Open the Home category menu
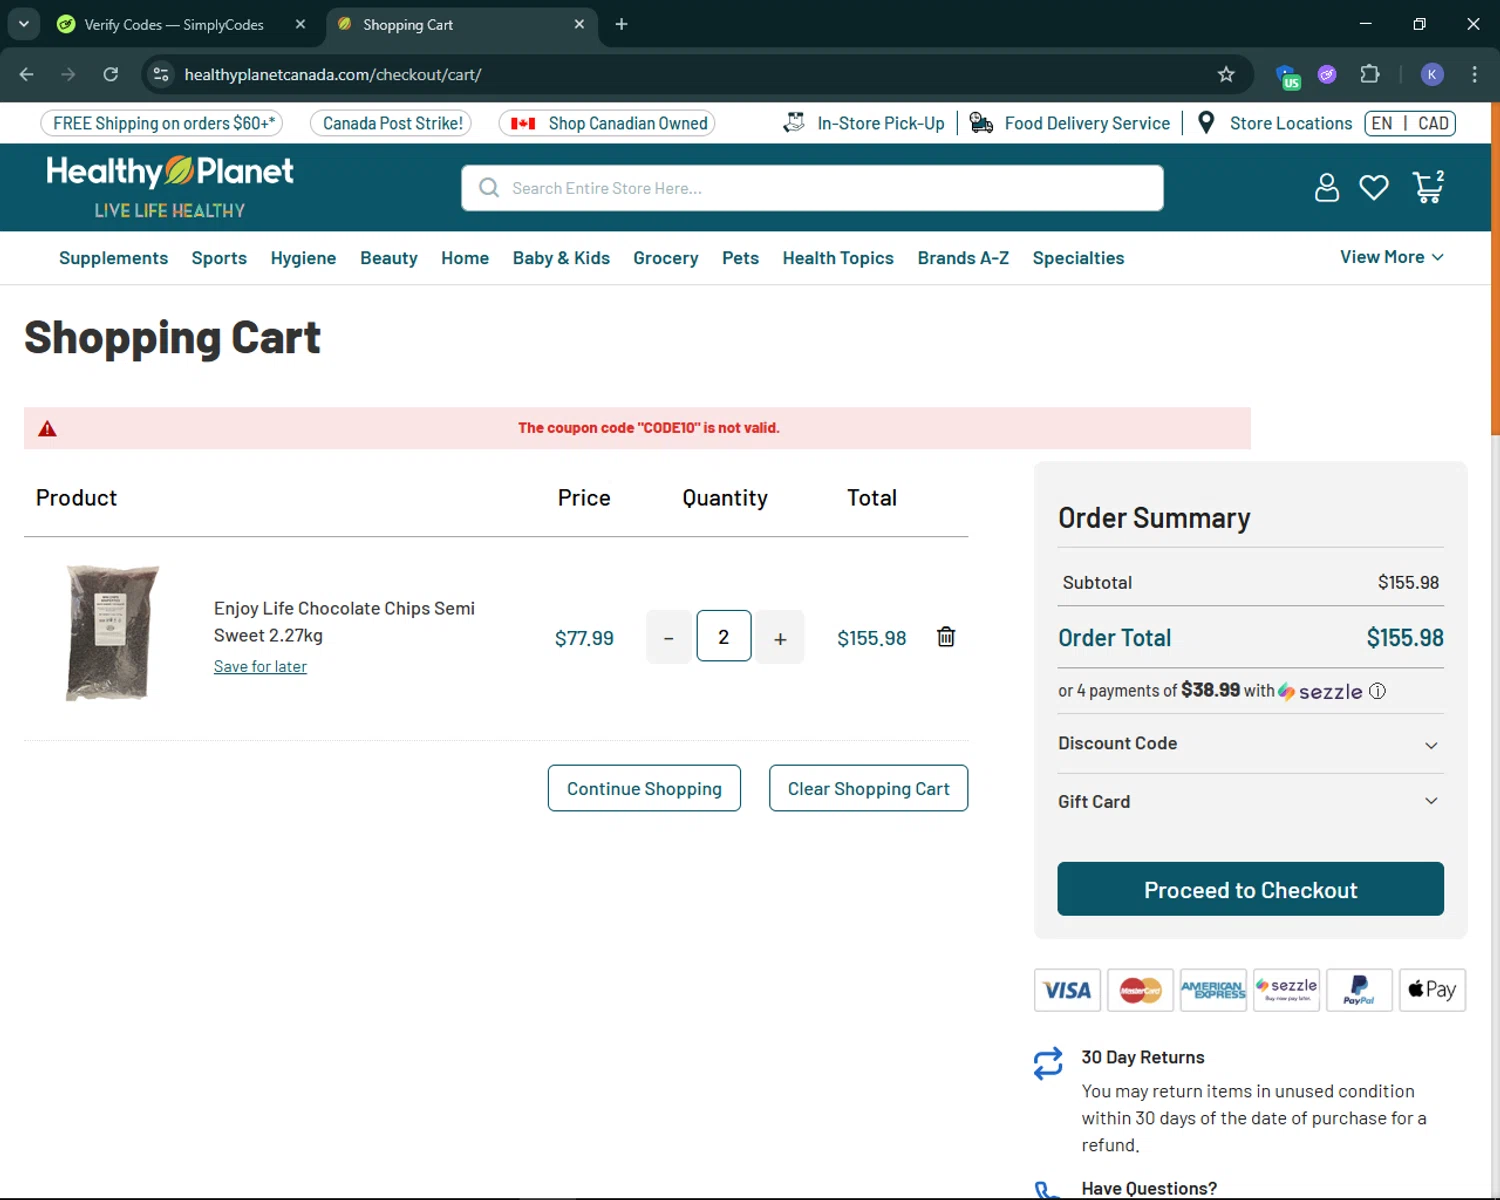This screenshot has height=1200, width=1500. click(x=465, y=258)
